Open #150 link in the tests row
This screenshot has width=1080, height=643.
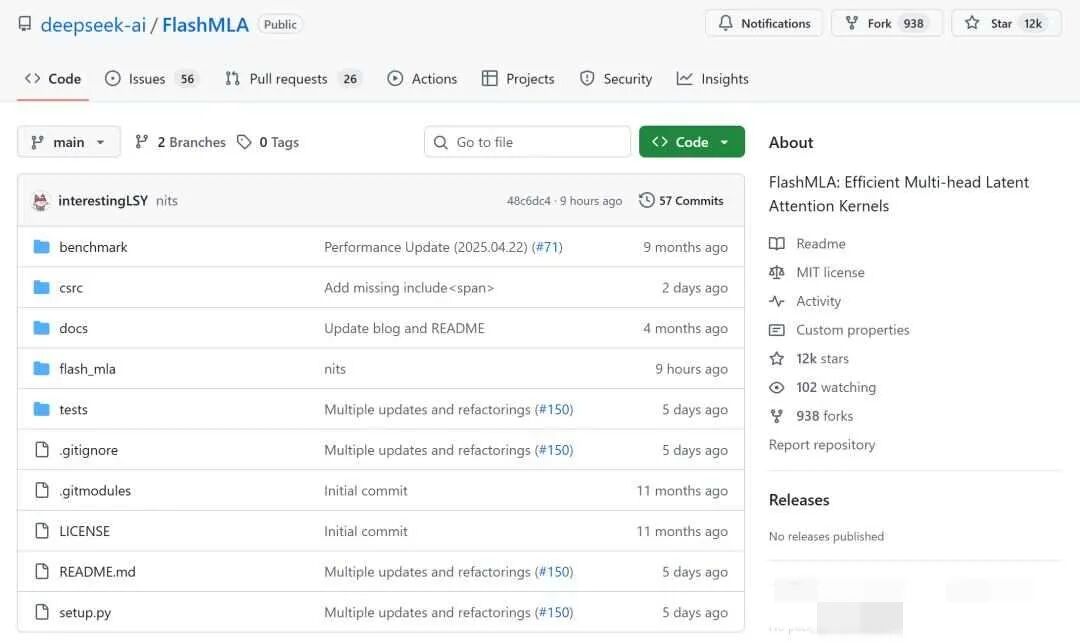point(554,410)
